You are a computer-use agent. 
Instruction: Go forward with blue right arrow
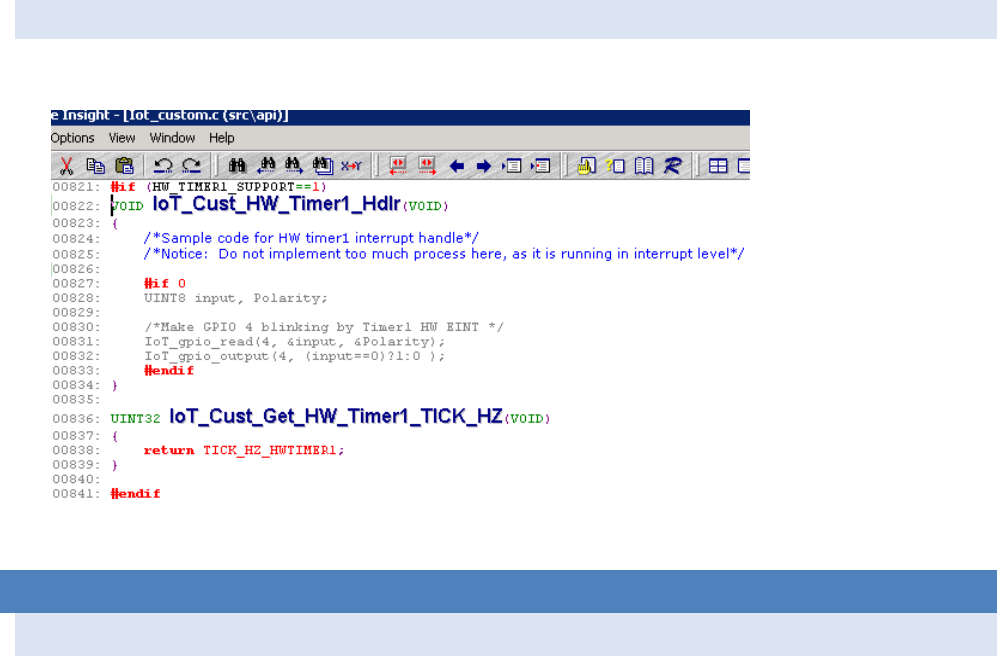484,167
